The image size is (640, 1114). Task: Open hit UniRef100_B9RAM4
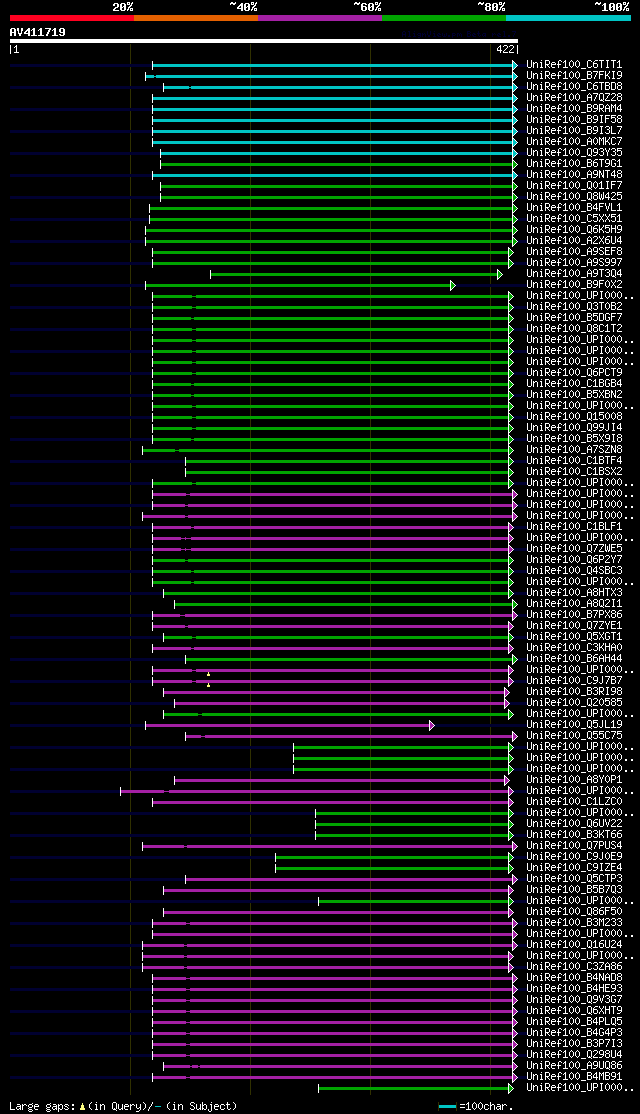[x=575, y=109]
